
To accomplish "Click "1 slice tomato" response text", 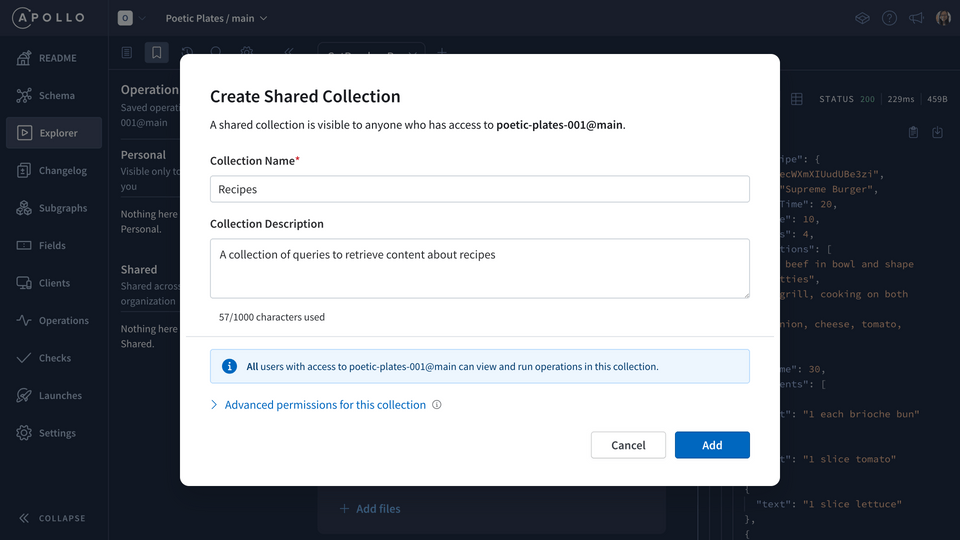I will (849, 459).
